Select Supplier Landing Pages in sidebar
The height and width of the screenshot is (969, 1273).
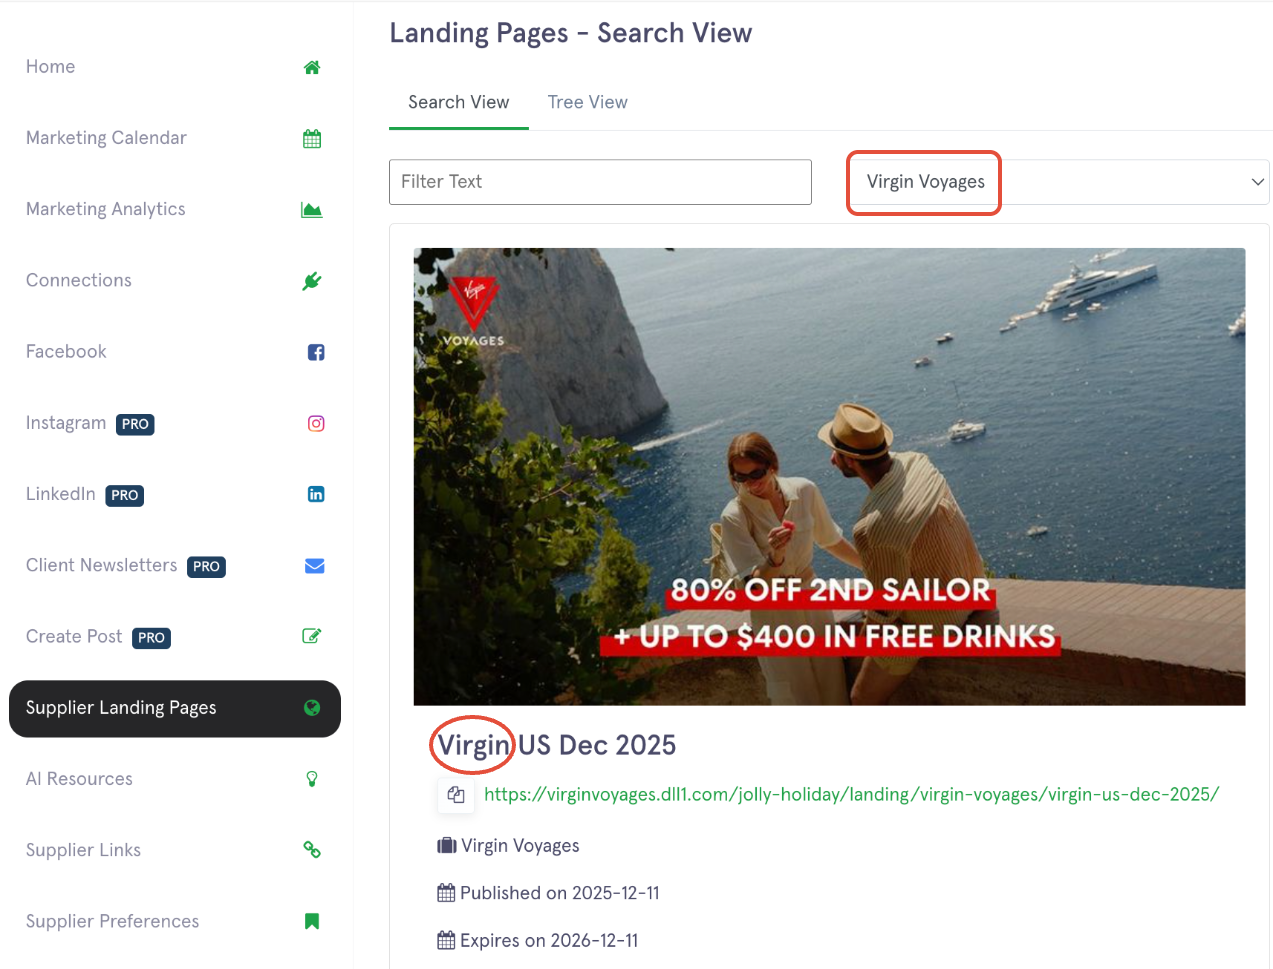coord(175,709)
